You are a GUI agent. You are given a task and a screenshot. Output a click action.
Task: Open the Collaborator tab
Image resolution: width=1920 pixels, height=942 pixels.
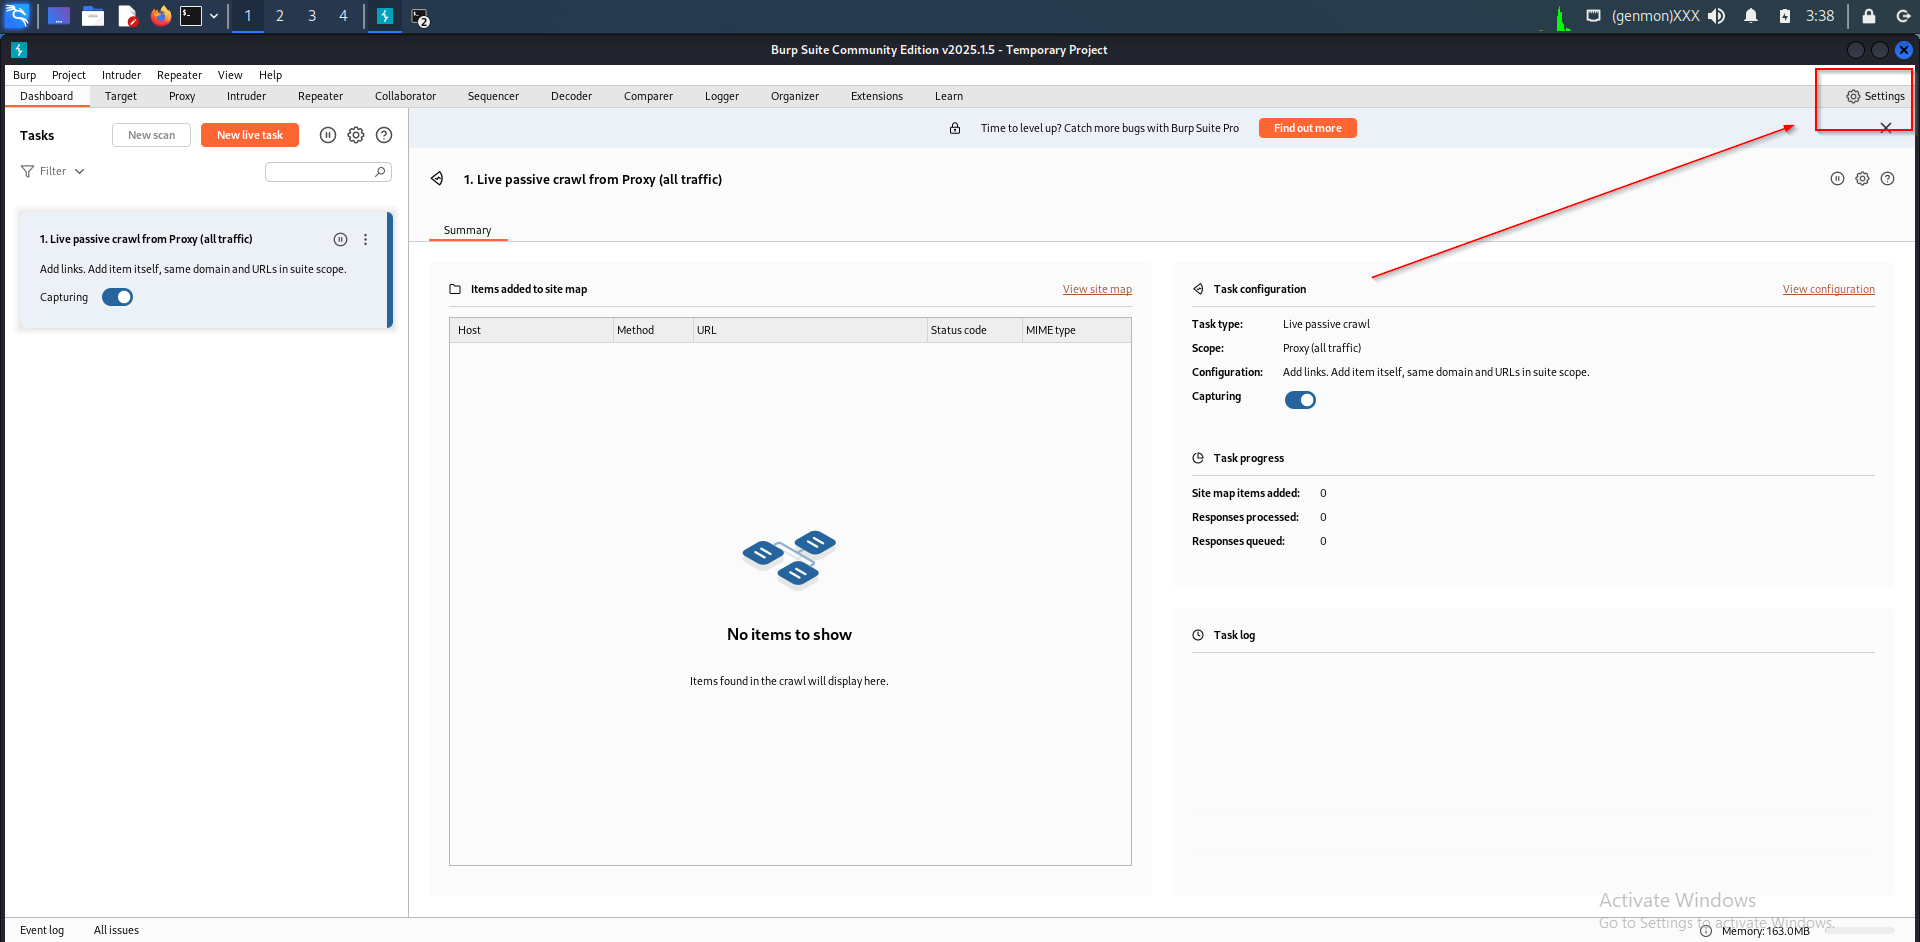[405, 96]
